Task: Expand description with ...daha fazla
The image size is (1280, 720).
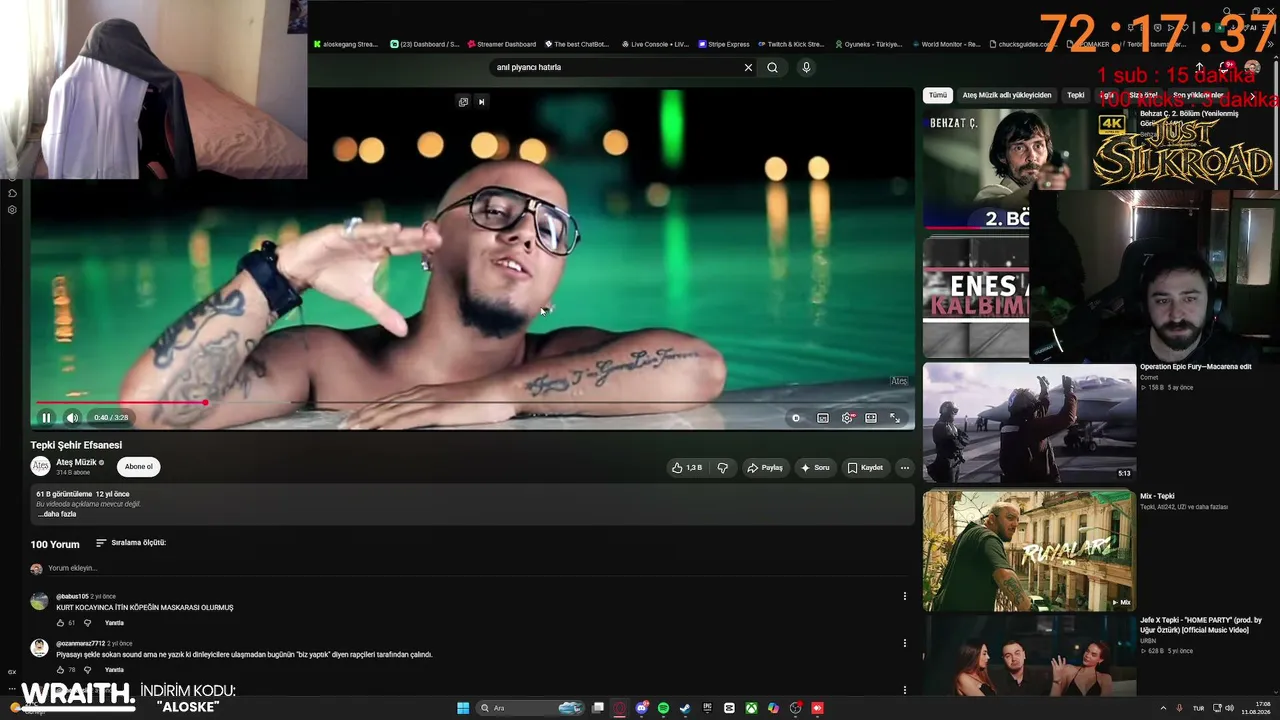Action: point(57,514)
